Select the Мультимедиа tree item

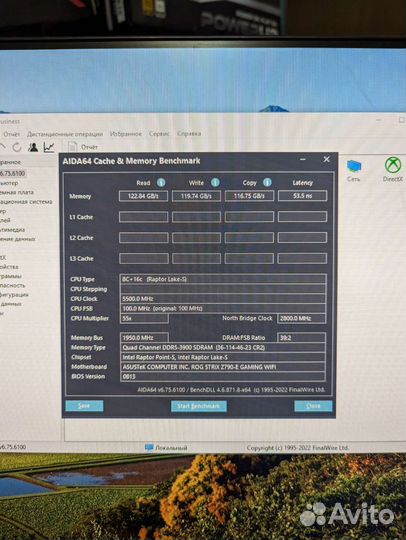pos(12,229)
